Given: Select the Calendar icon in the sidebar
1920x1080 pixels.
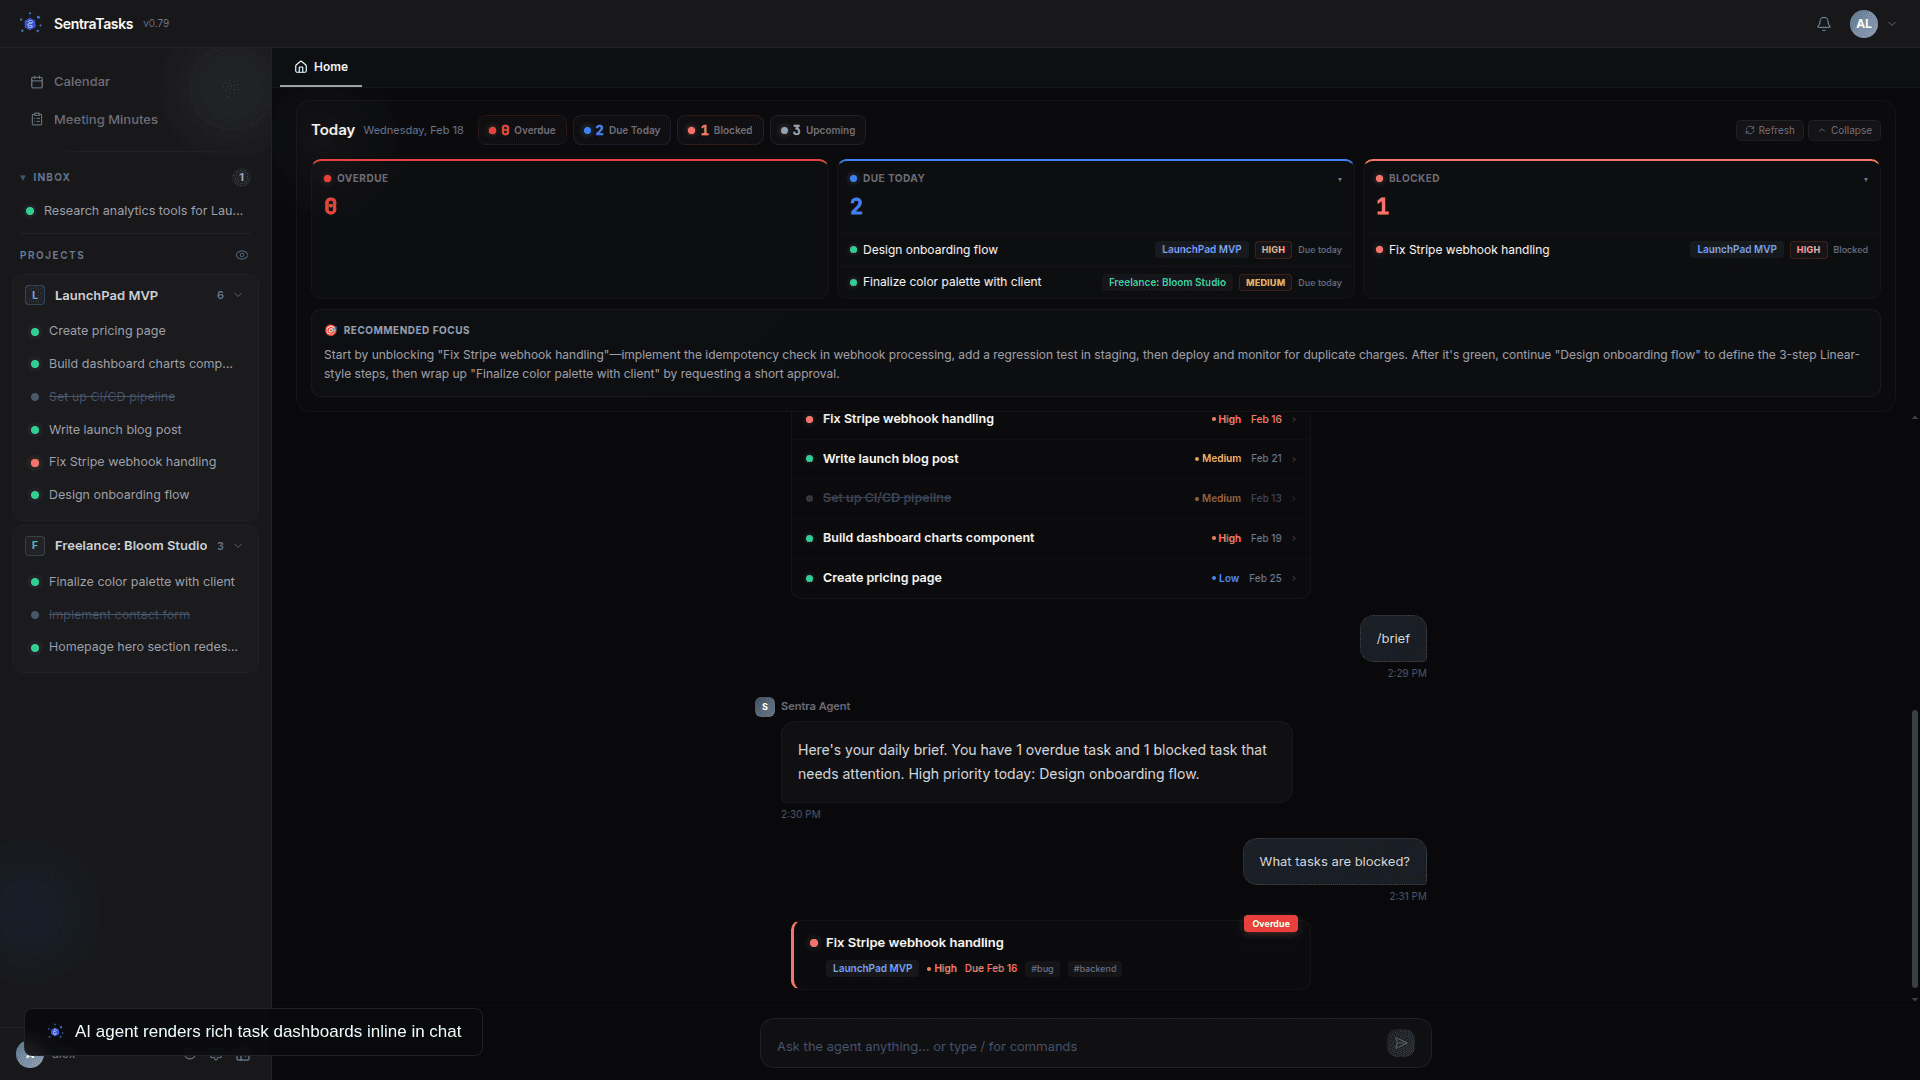Looking at the screenshot, I should 37,81.
